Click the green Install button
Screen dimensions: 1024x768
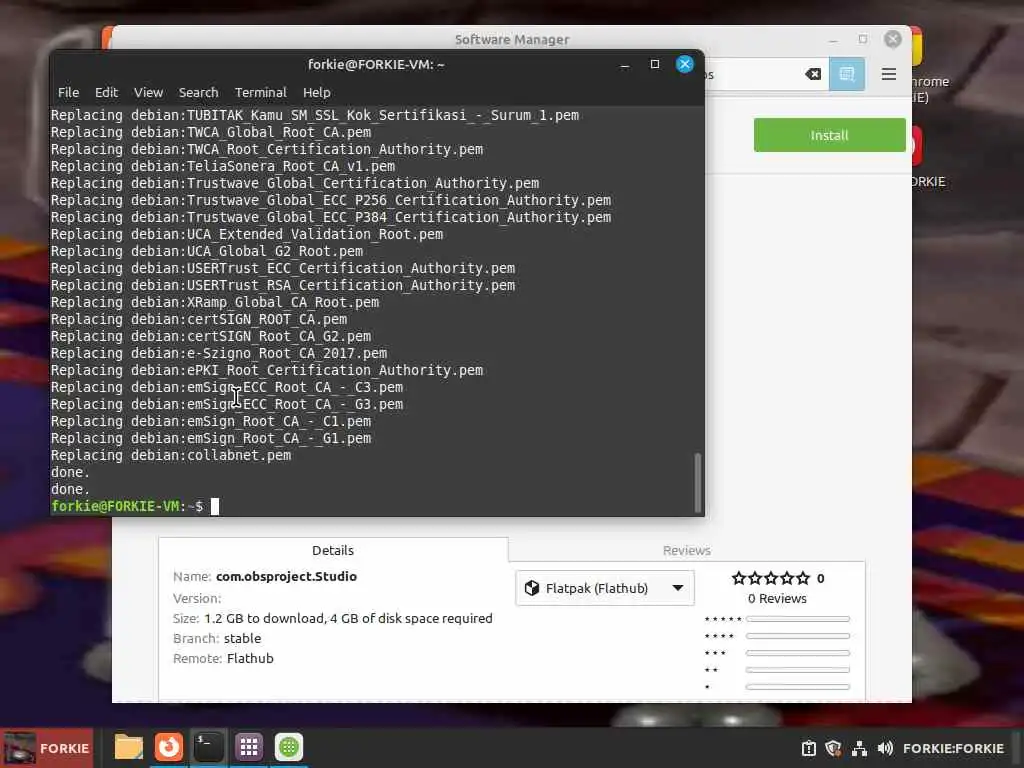tap(829, 135)
